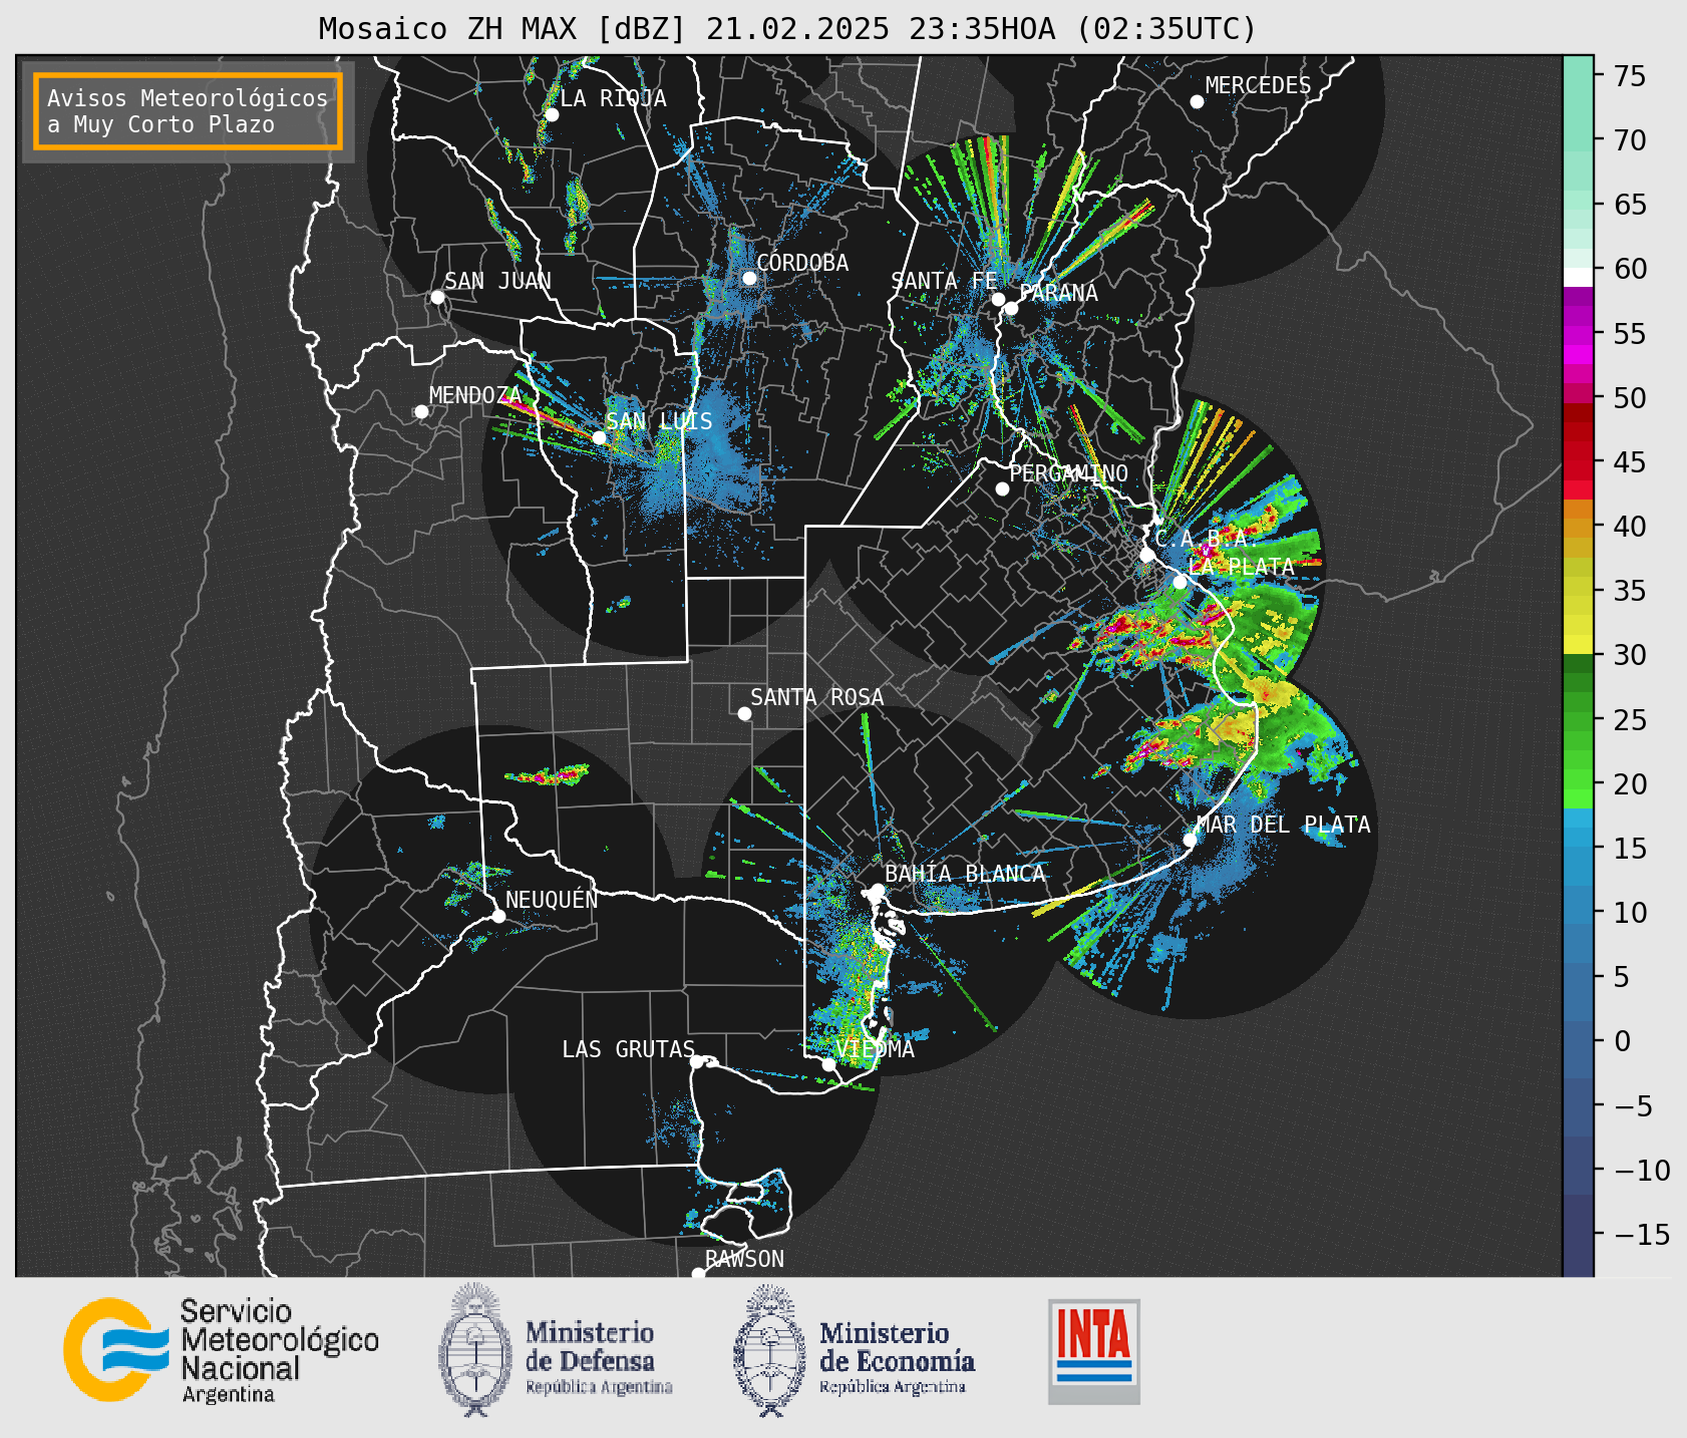
Task: Click the green 25 dBZ color band
Action: pyautogui.click(x=1578, y=719)
